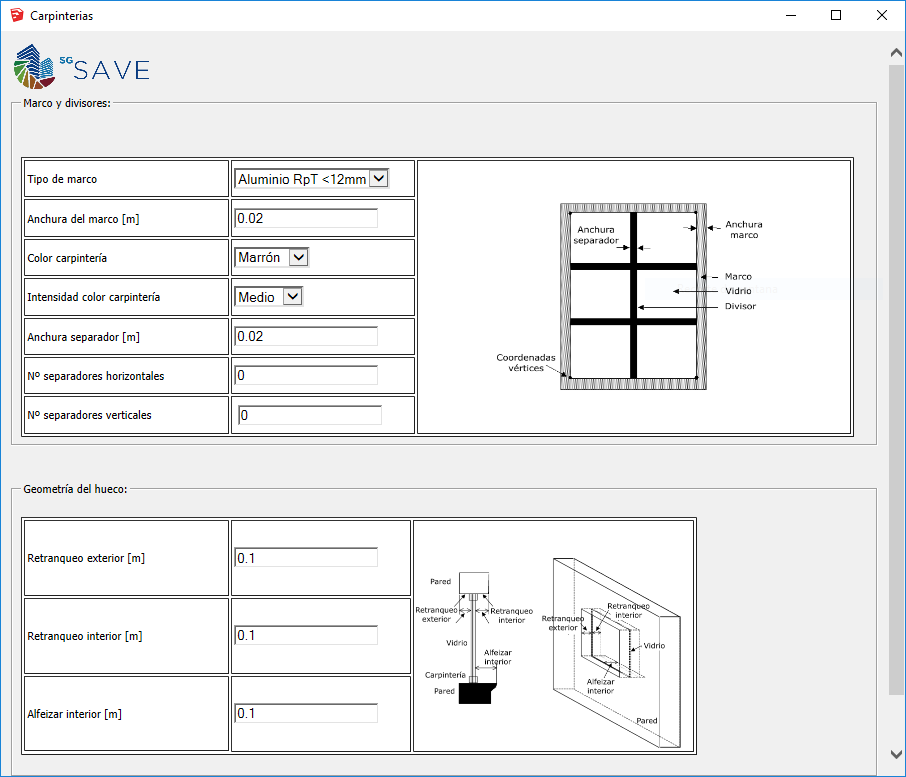This screenshot has height=777, width=906.
Task: Focus the Retranqueo interior input field
Action: [306, 635]
